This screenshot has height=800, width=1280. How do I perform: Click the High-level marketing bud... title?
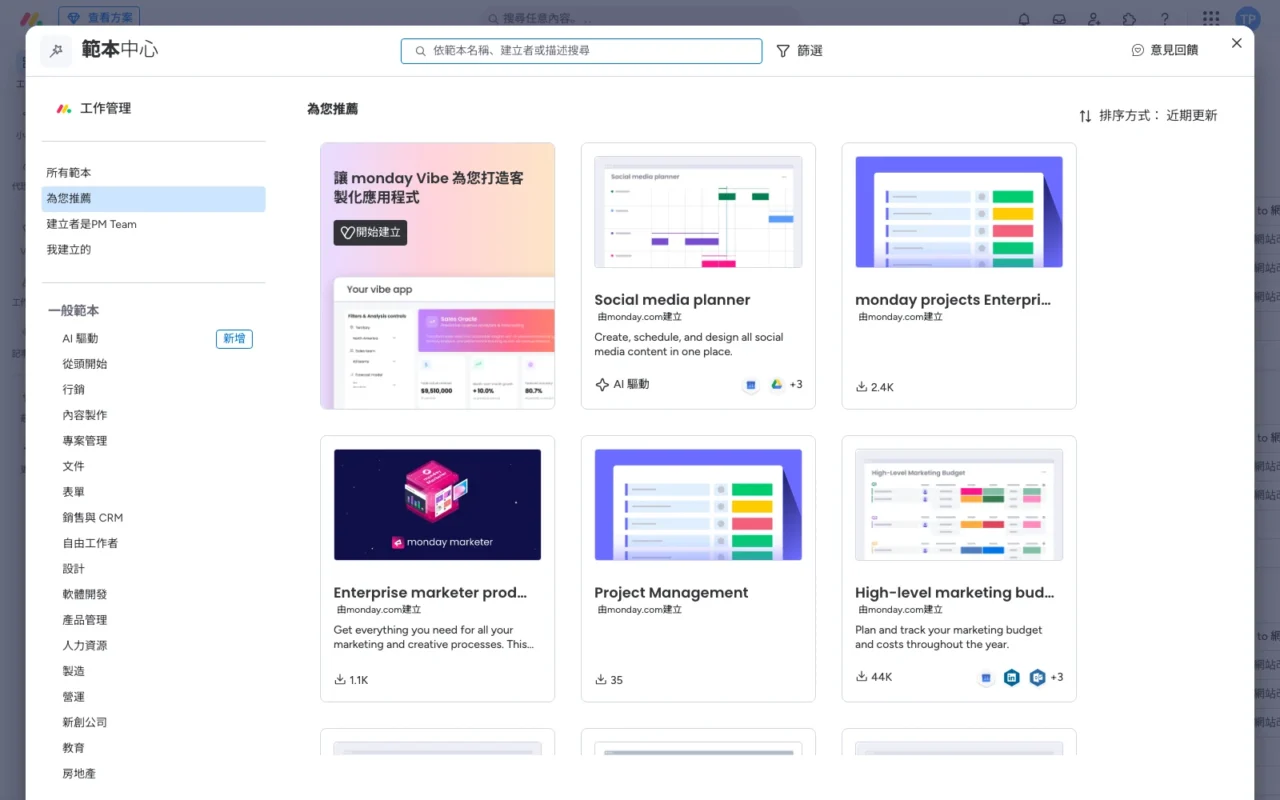[955, 593]
